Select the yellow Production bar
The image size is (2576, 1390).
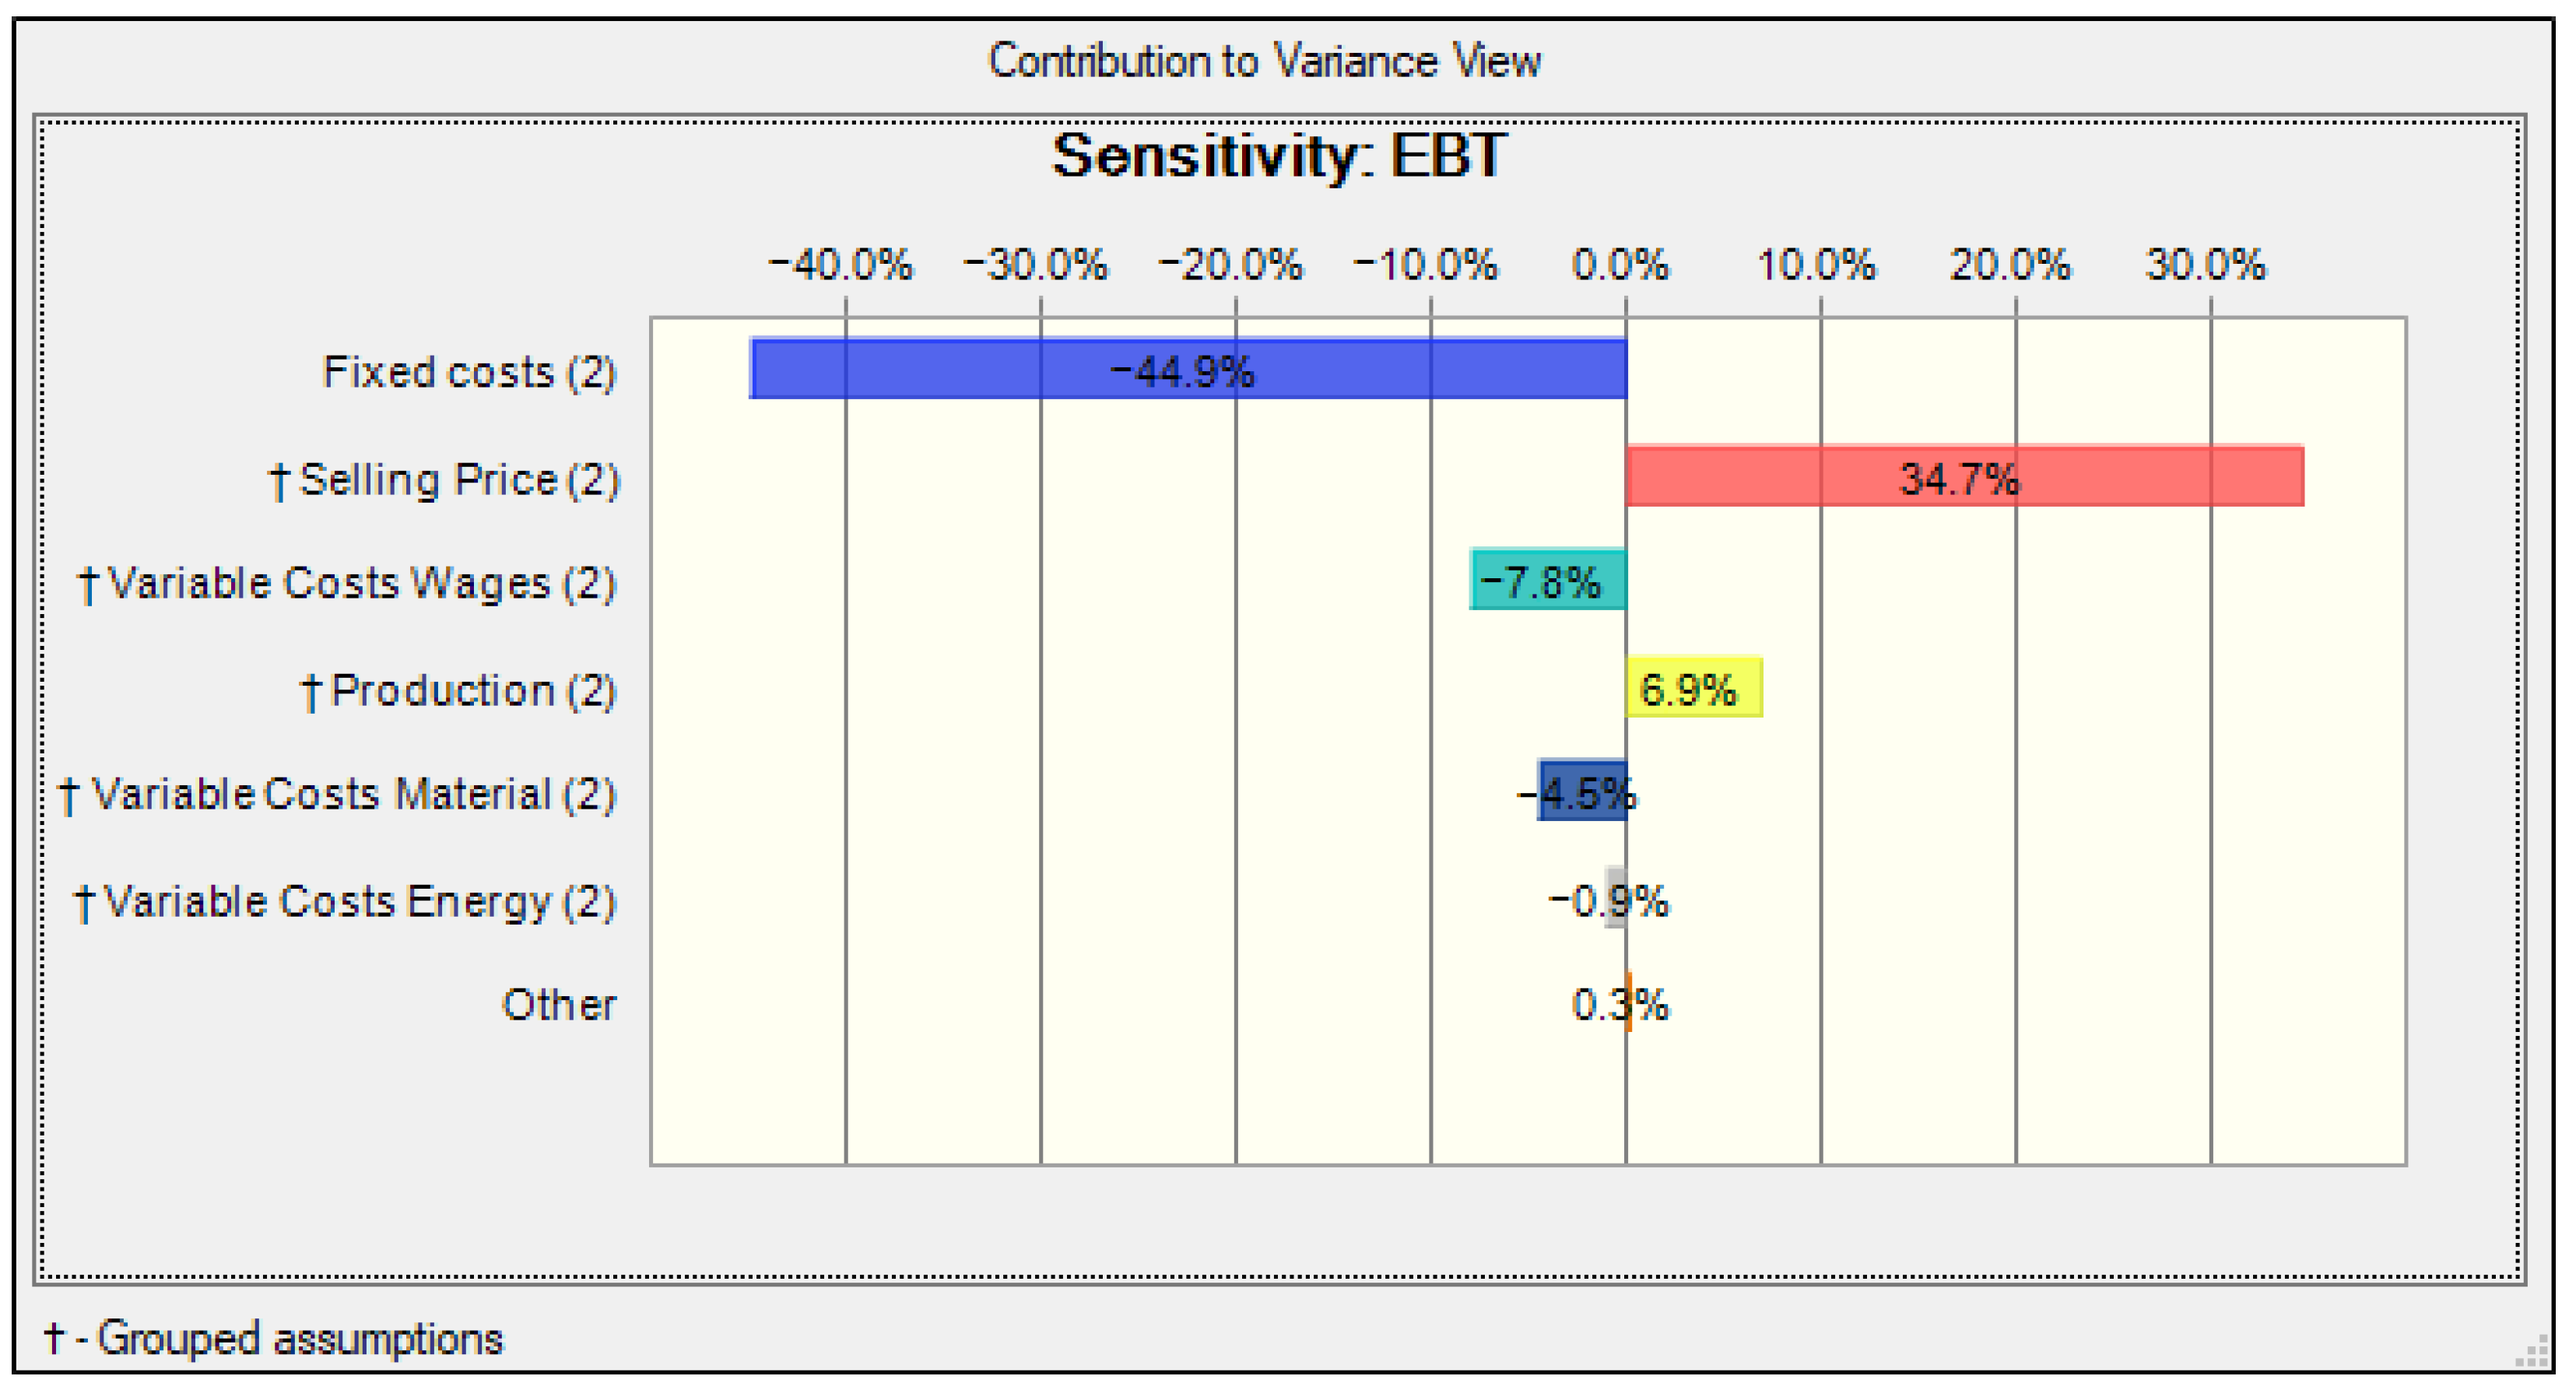click(x=1694, y=688)
